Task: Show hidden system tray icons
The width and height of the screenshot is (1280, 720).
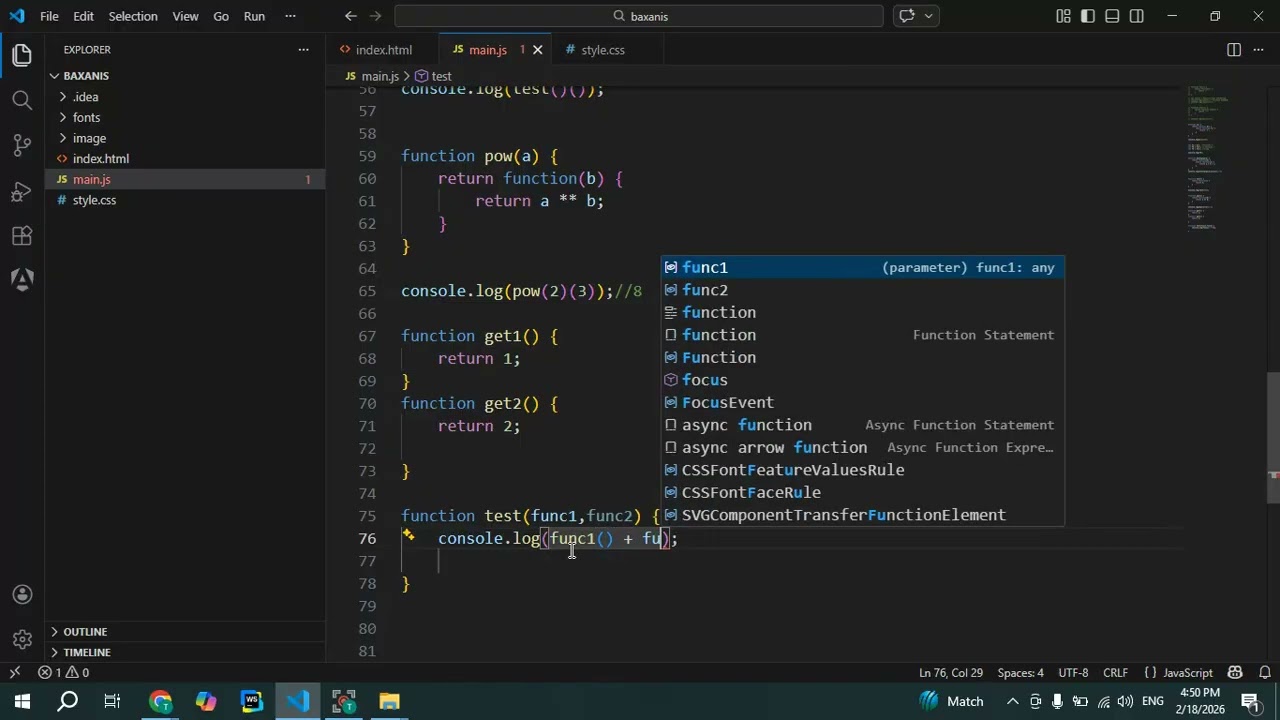Action: click(x=1012, y=701)
